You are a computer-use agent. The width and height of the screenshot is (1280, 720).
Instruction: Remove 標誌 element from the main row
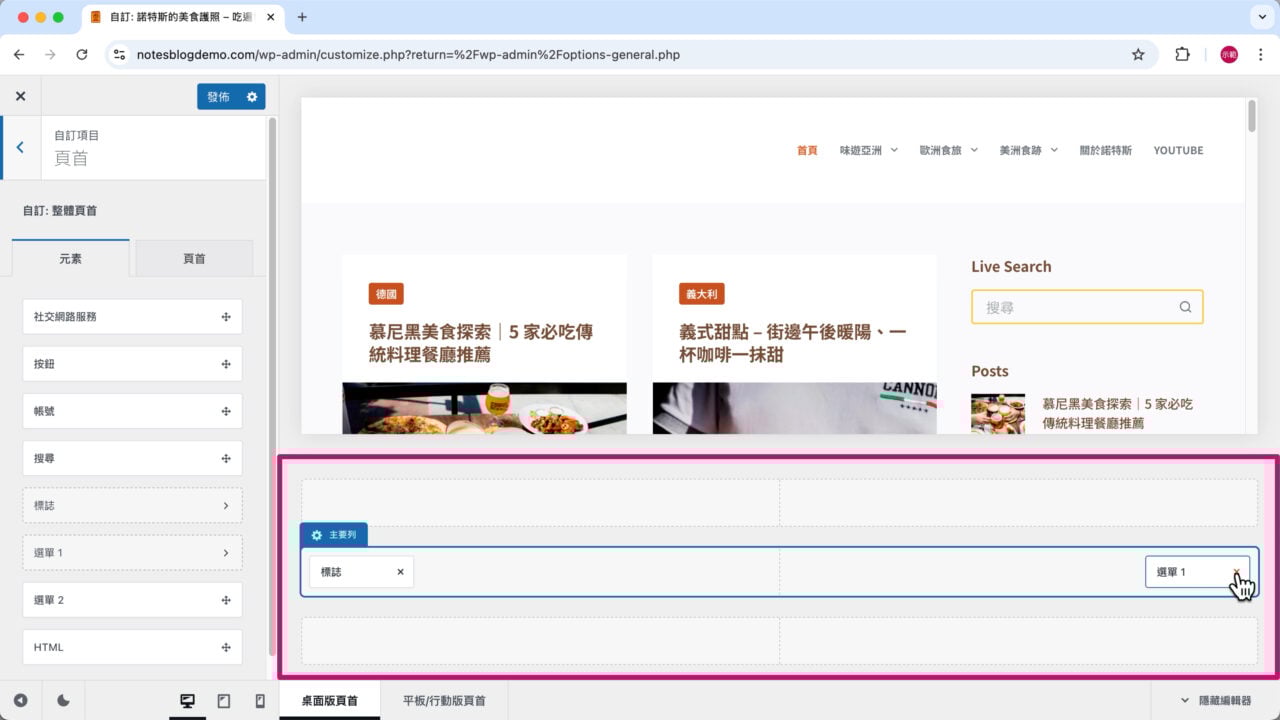[400, 572]
